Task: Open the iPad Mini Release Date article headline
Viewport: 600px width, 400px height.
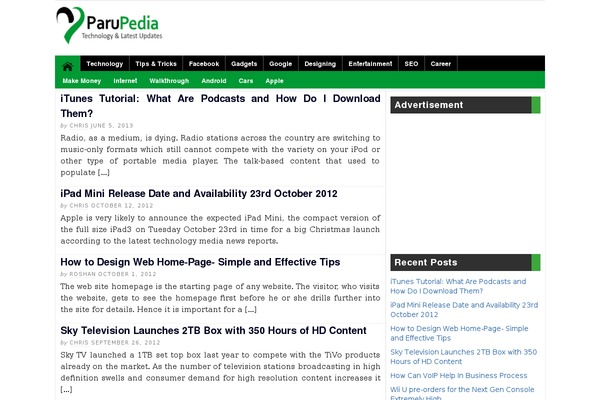Action: (x=199, y=194)
